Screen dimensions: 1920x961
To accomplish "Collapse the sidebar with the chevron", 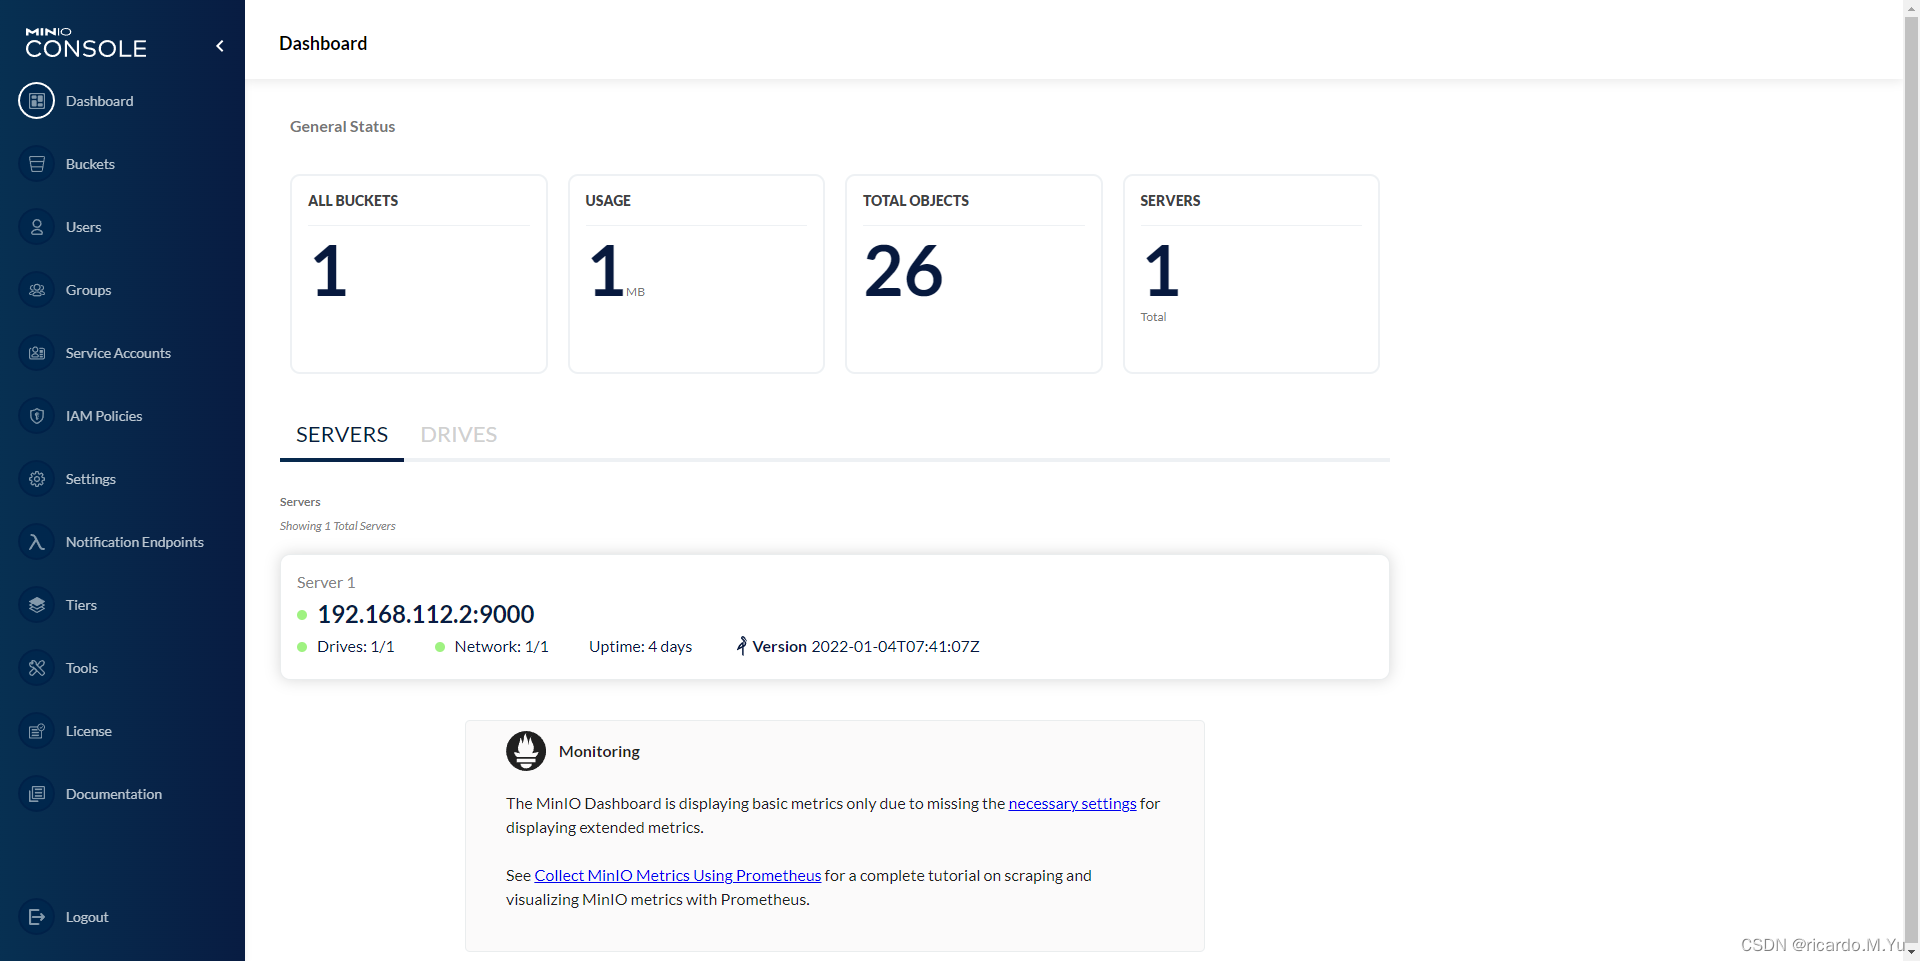I will coord(219,45).
